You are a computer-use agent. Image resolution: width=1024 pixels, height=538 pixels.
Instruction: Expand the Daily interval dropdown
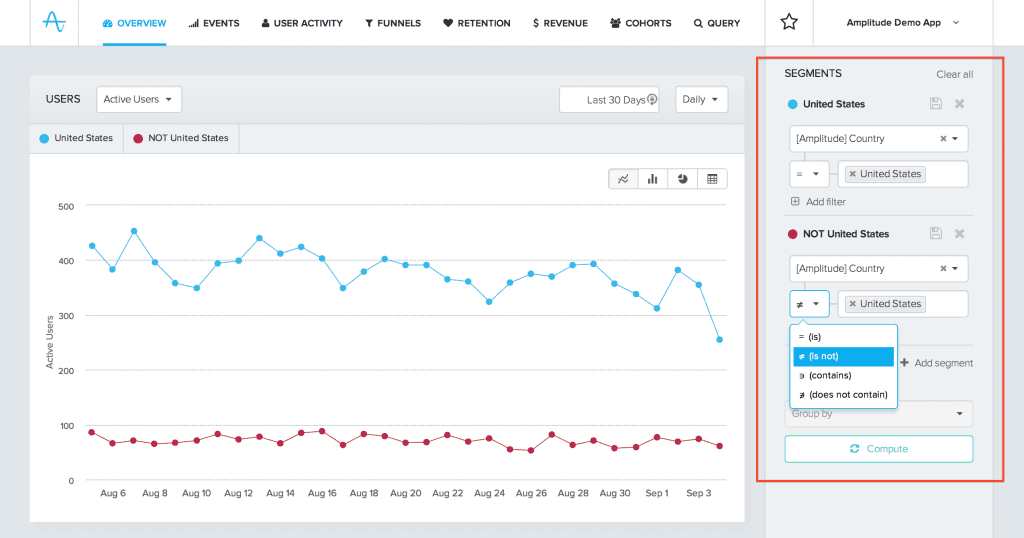[x=701, y=99]
